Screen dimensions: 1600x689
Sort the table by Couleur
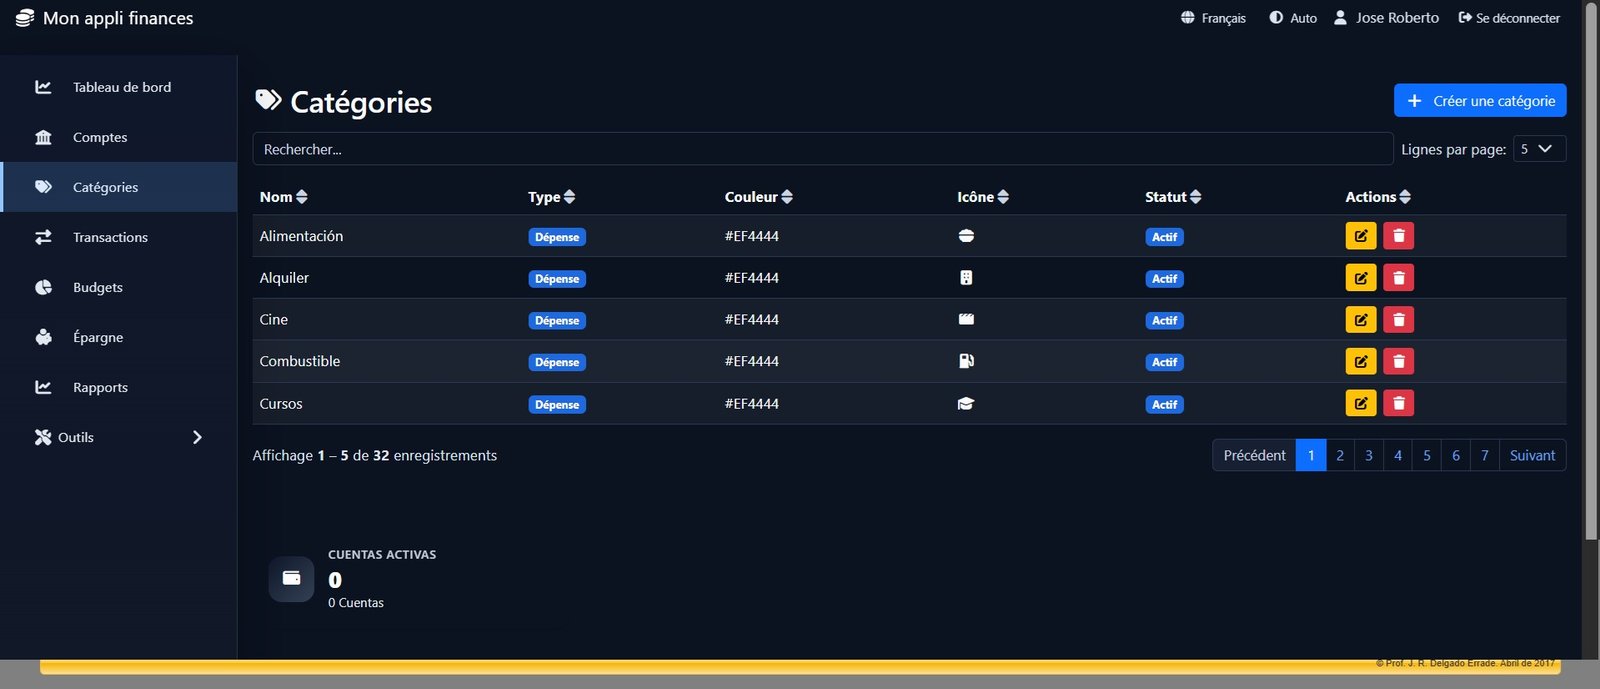(758, 197)
